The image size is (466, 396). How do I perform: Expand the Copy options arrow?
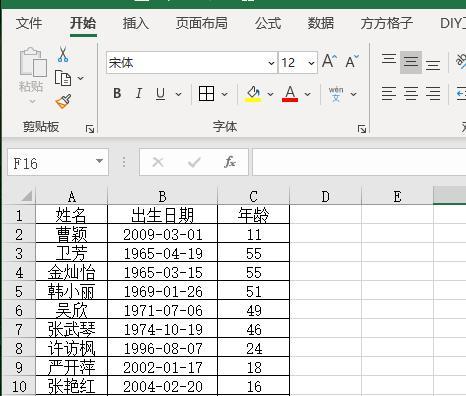click(80, 78)
